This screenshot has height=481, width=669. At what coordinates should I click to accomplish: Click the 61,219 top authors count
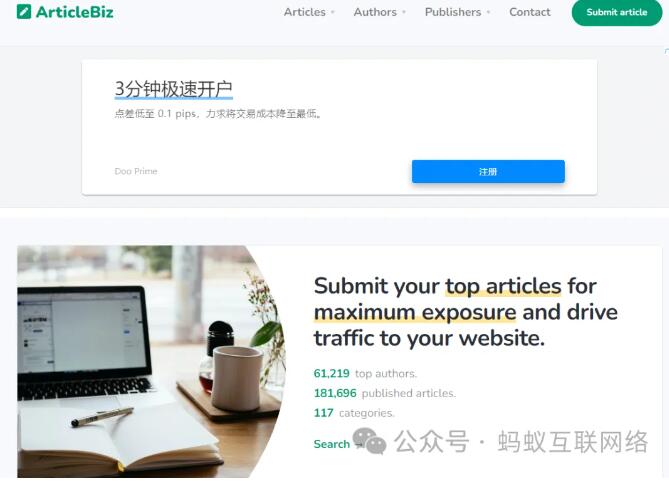click(x=365, y=373)
